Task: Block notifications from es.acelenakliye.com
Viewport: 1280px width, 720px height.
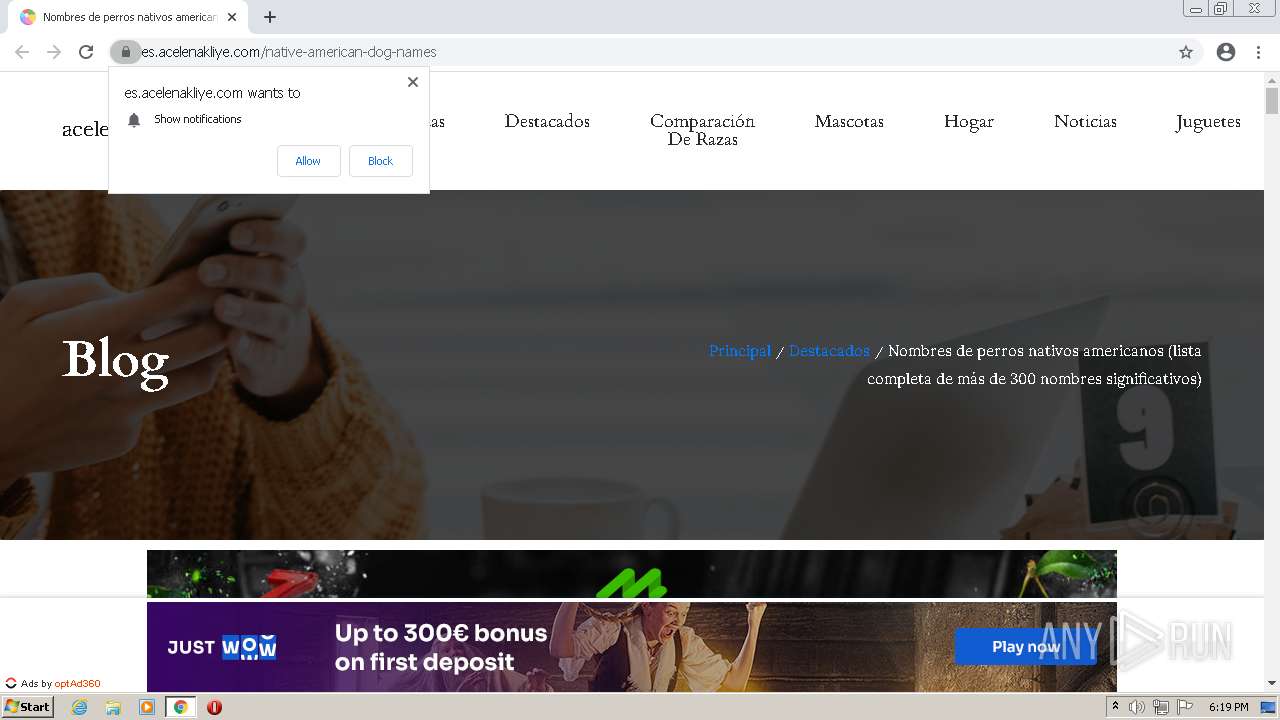Action: click(x=380, y=161)
